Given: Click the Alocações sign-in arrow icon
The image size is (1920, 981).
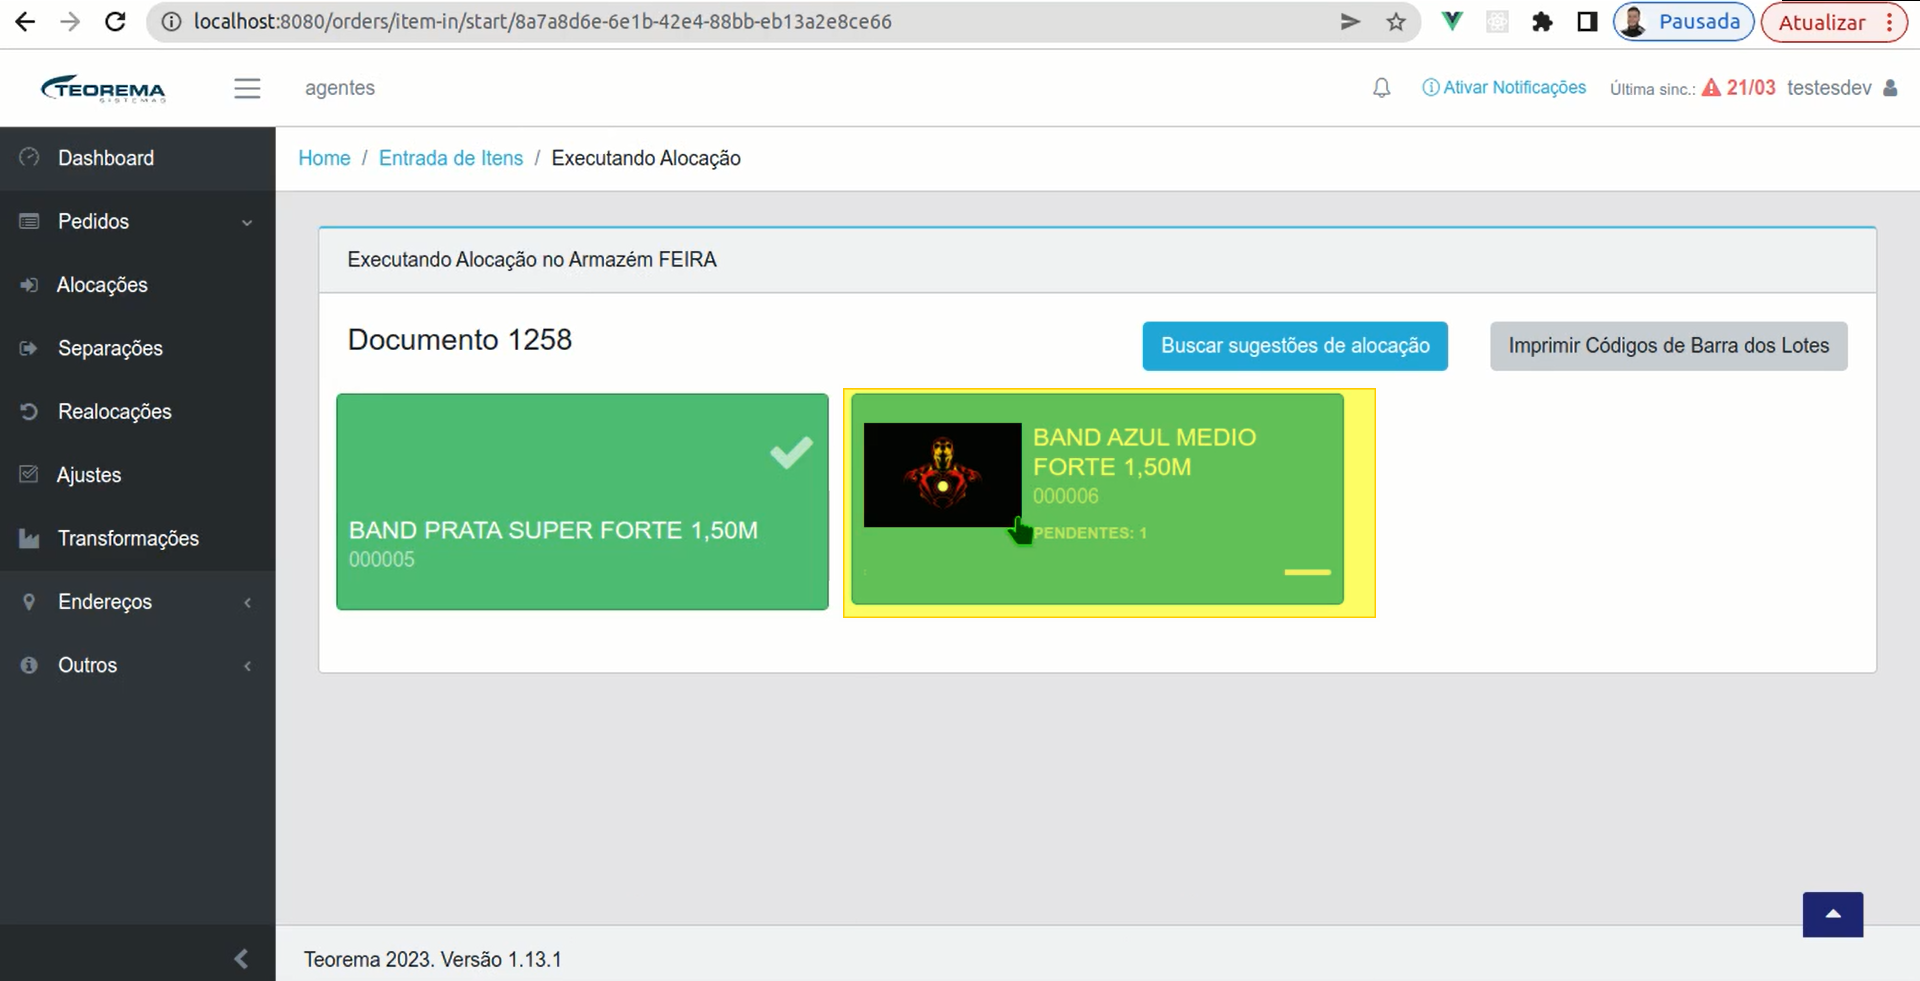Looking at the screenshot, I should pos(29,285).
